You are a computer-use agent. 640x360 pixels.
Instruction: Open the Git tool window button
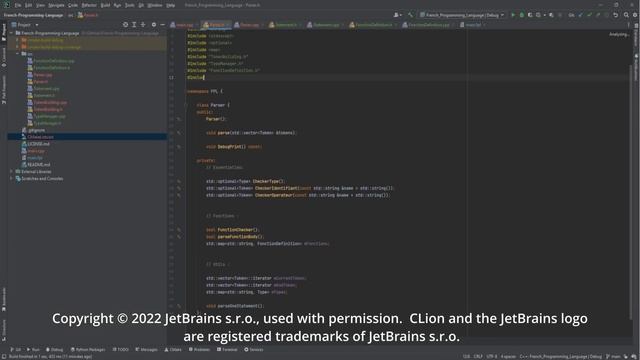(16, 350)
